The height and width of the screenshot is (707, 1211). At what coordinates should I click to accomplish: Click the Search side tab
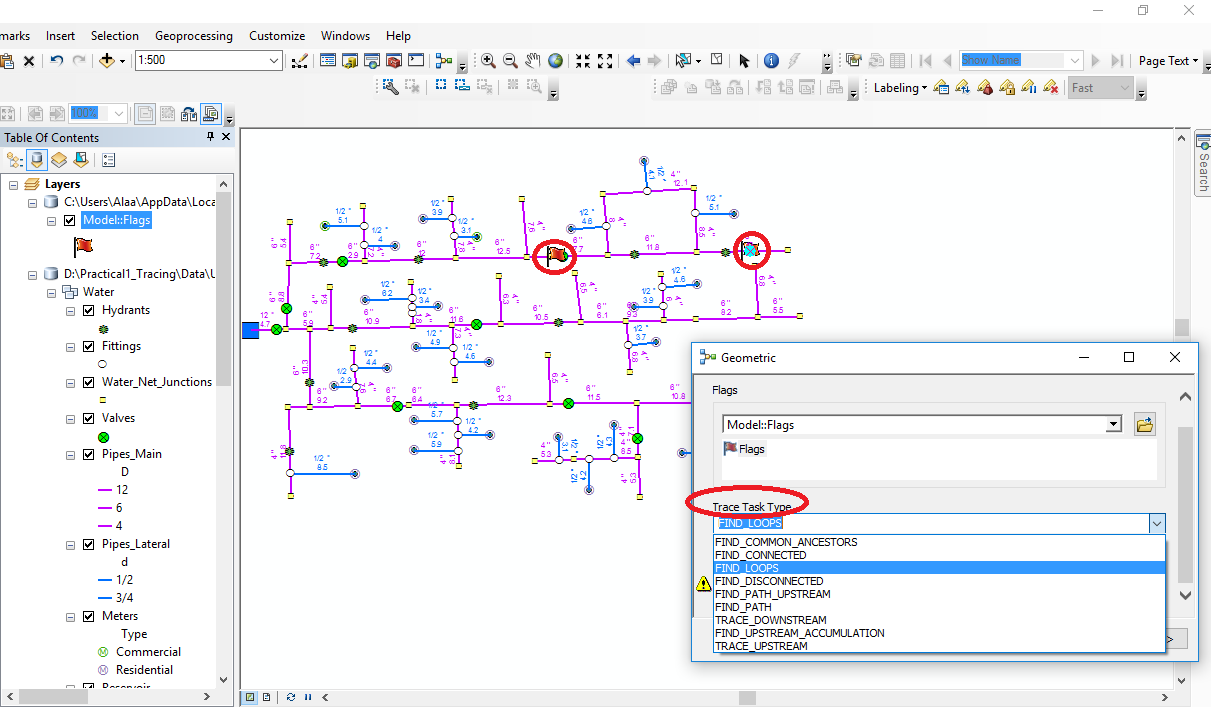tap(1203, 165)
